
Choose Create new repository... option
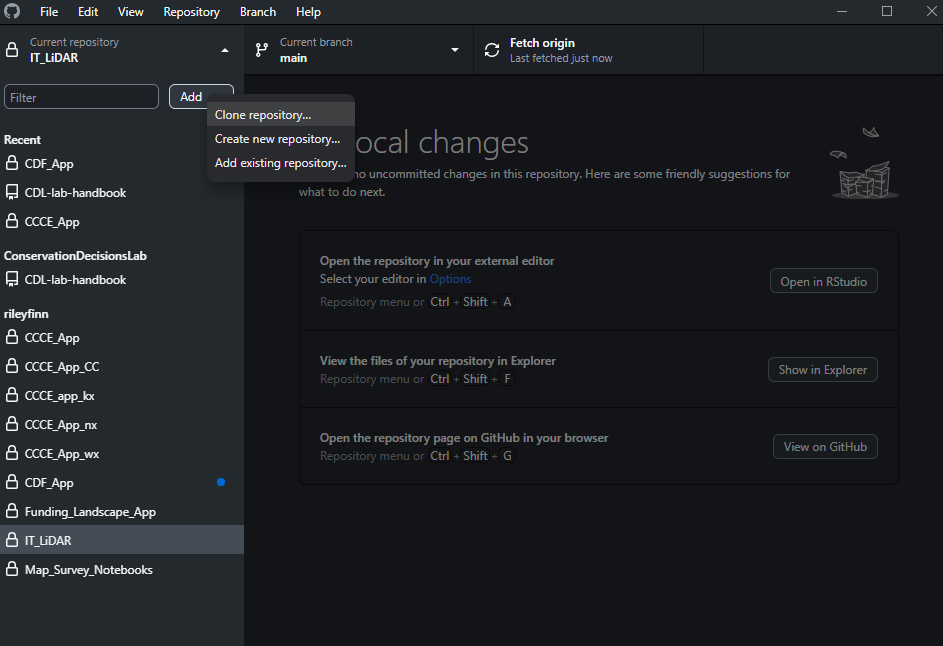click(277, 139)
